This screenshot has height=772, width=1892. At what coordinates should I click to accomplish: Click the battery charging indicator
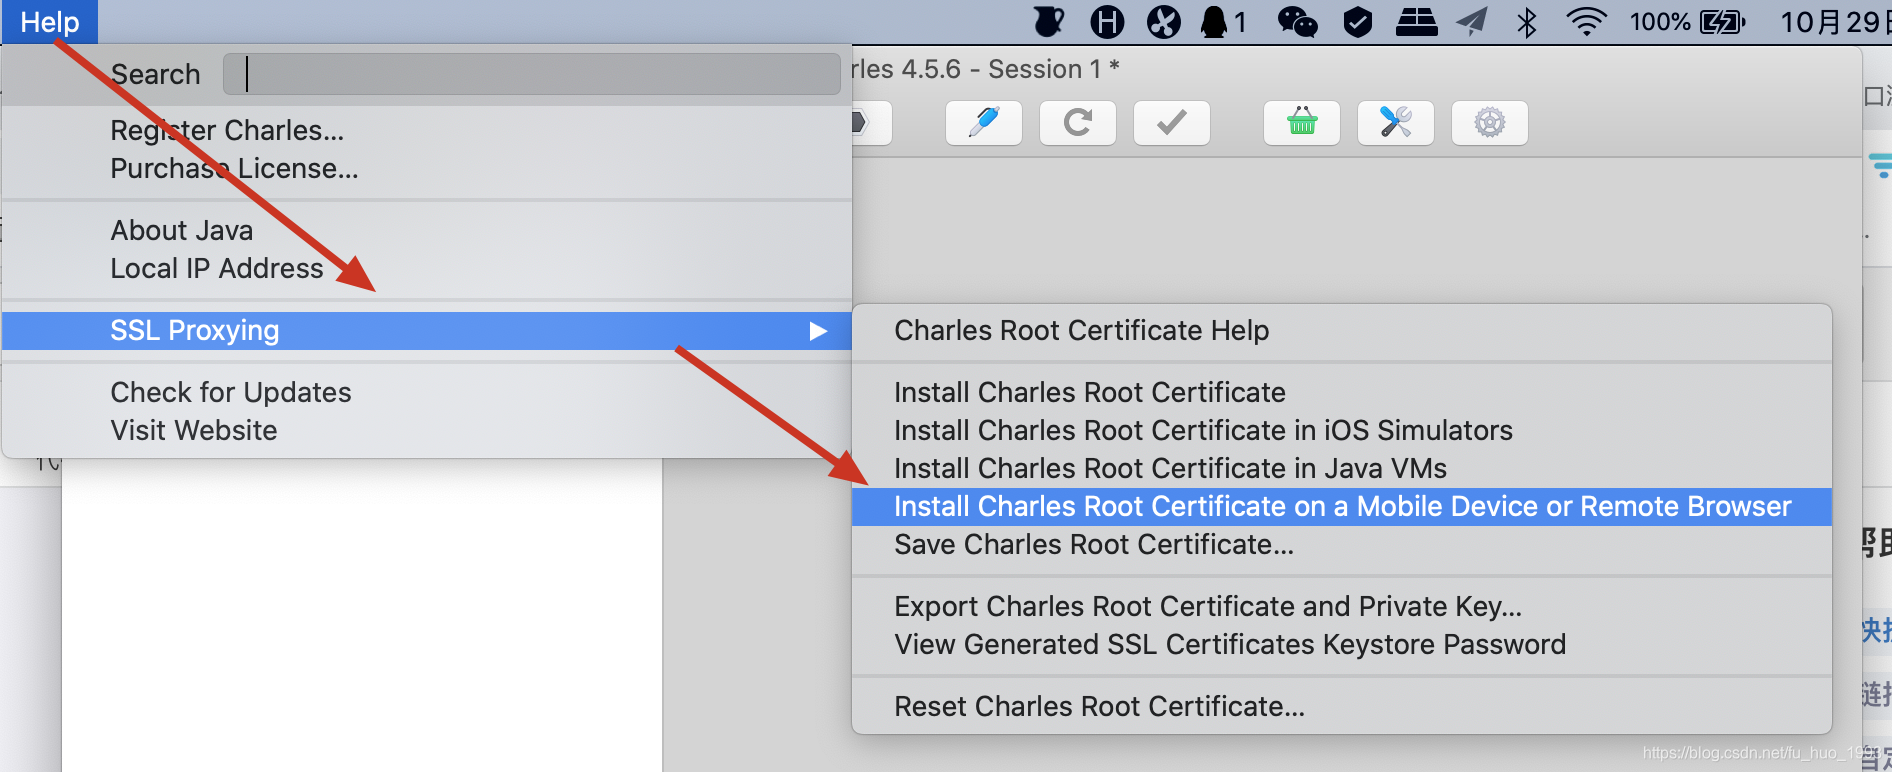point(1722,22)
